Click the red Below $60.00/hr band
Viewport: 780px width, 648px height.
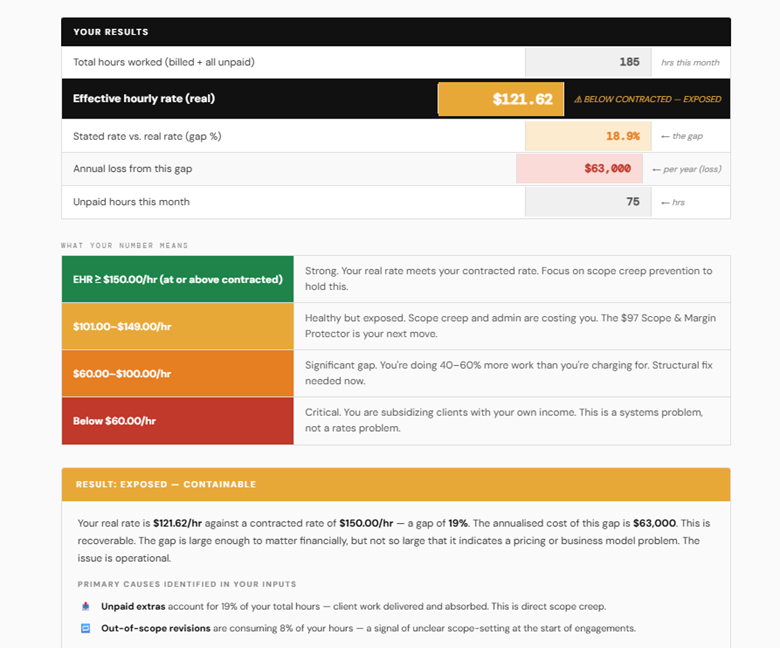pyautogui.click(x=177, y=421)
